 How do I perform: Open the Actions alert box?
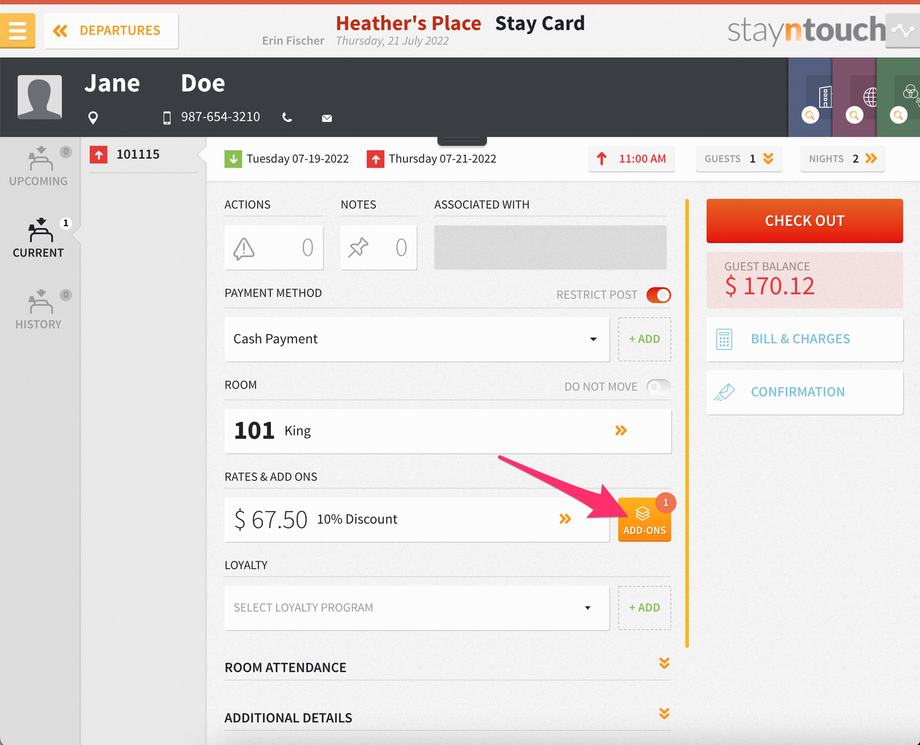(x=273, y=248)
